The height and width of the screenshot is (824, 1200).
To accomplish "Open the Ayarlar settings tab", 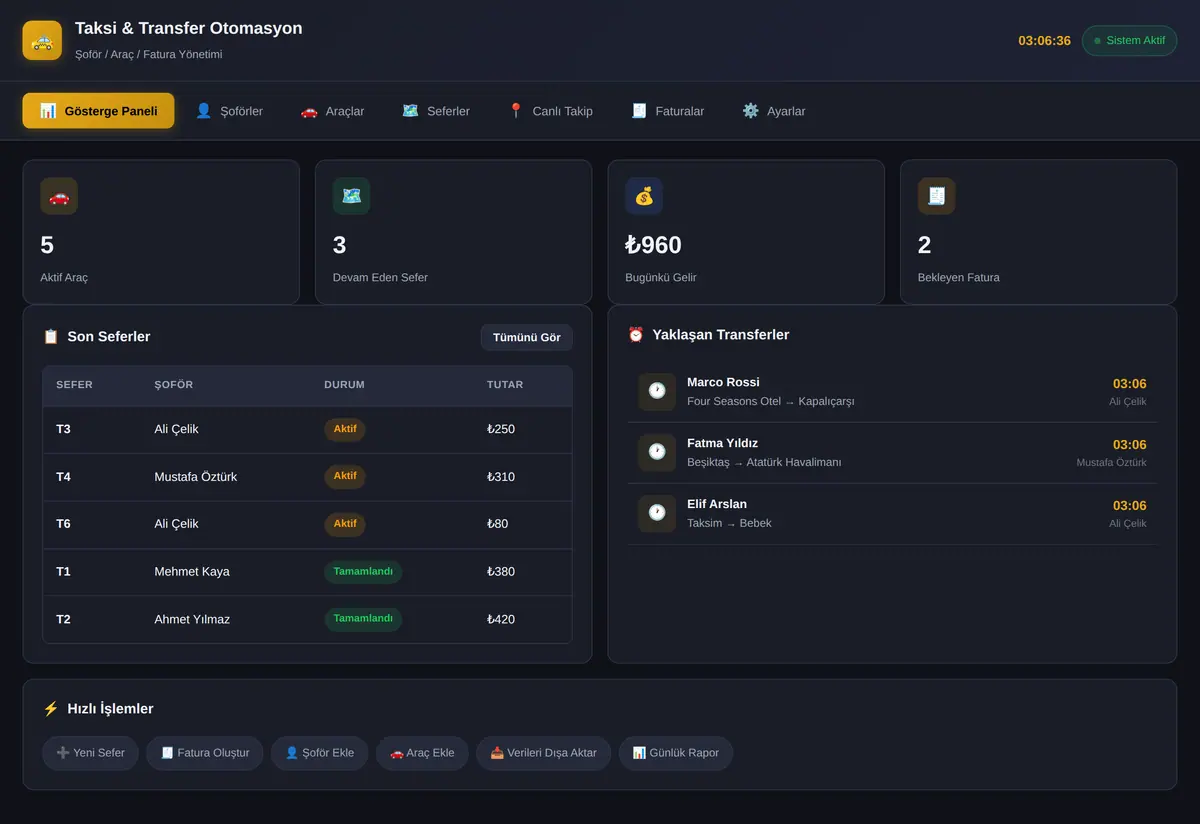I will pos(773,111).
